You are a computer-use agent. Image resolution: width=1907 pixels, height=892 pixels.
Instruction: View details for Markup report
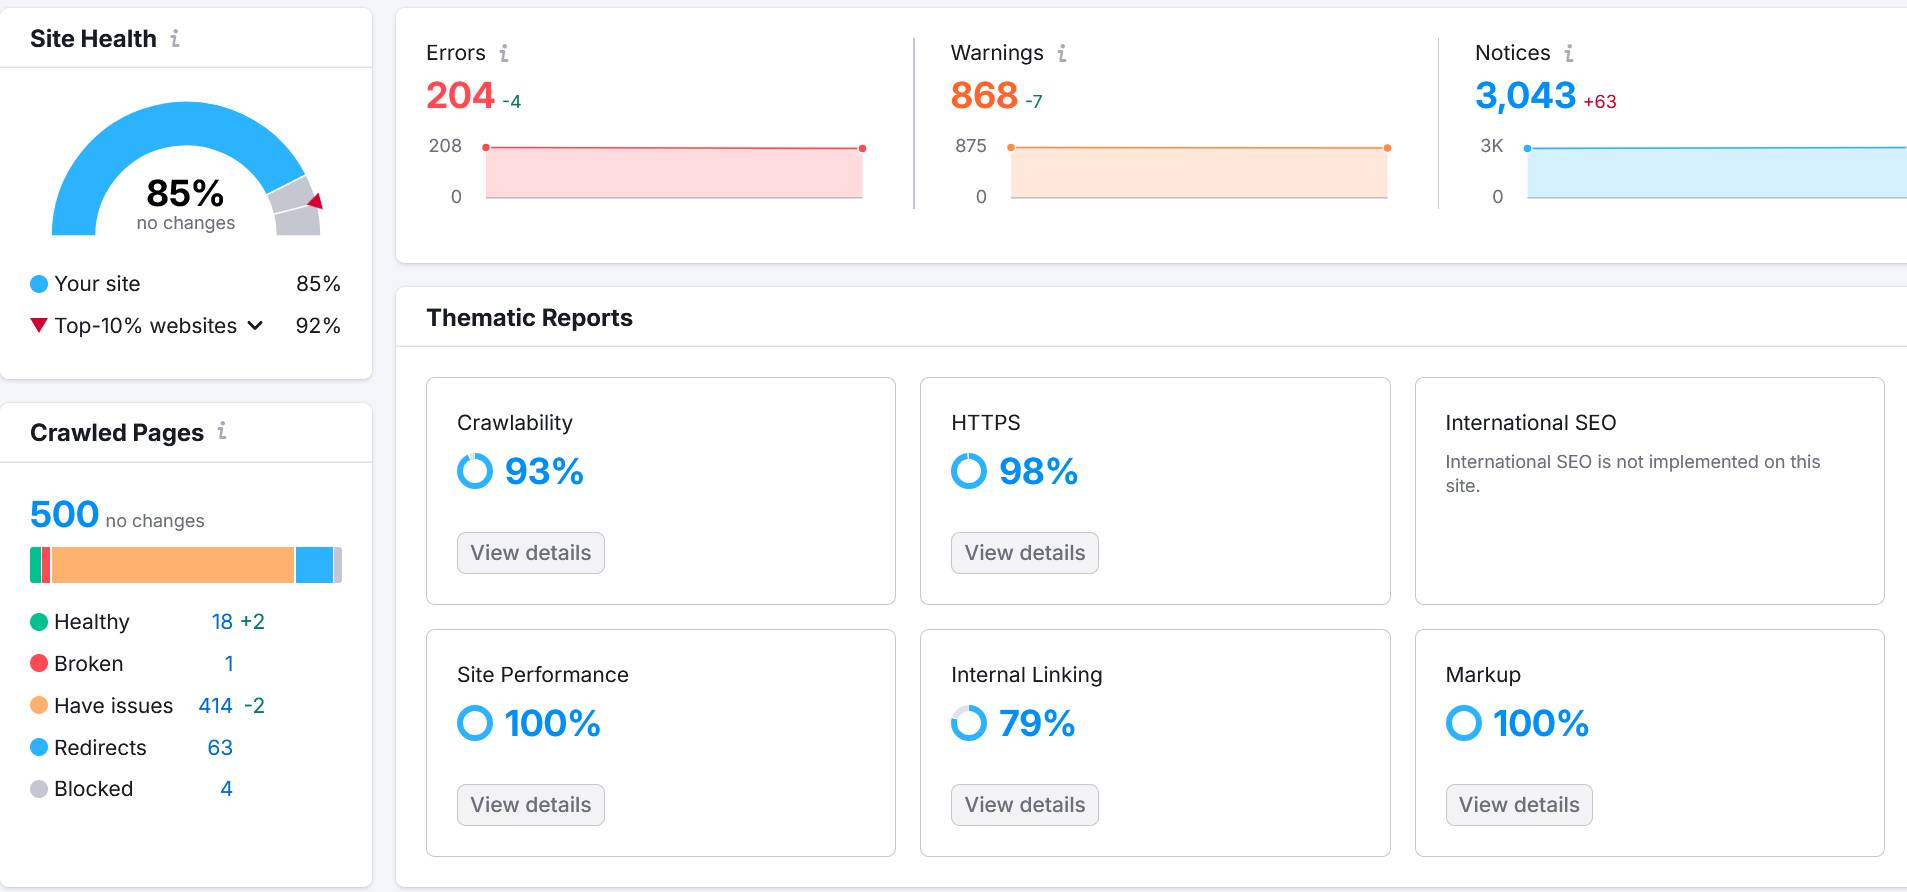(x=1519, y=805)
